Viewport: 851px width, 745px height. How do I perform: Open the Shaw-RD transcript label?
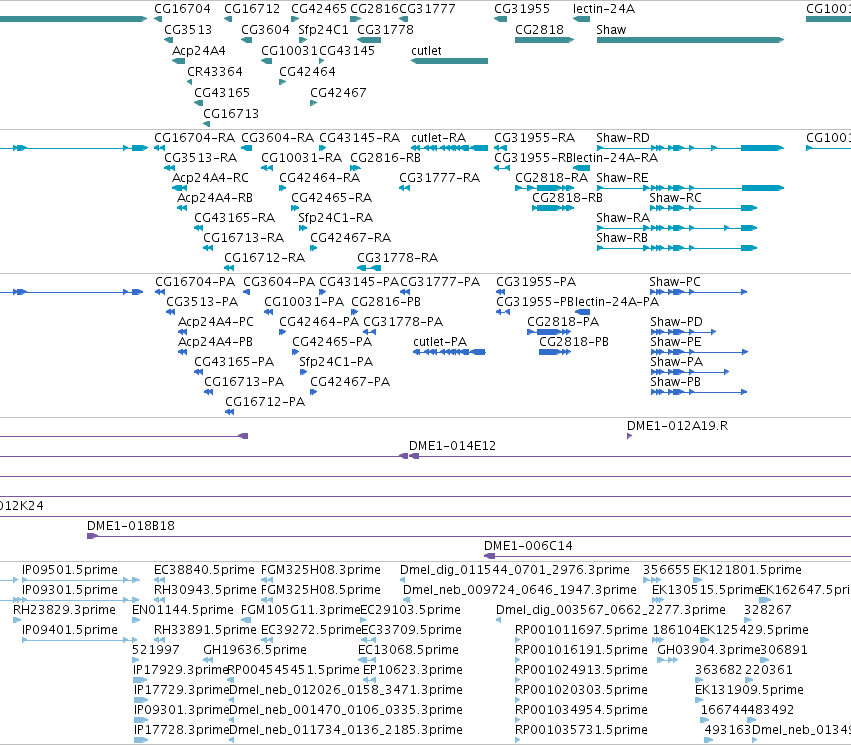coord(623,138)
